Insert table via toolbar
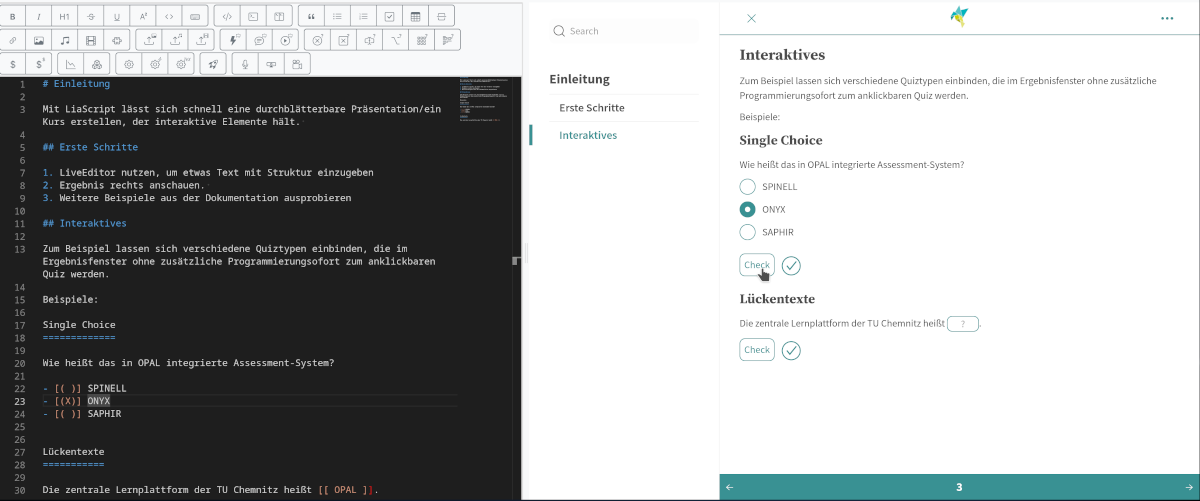 coord(416,17)
